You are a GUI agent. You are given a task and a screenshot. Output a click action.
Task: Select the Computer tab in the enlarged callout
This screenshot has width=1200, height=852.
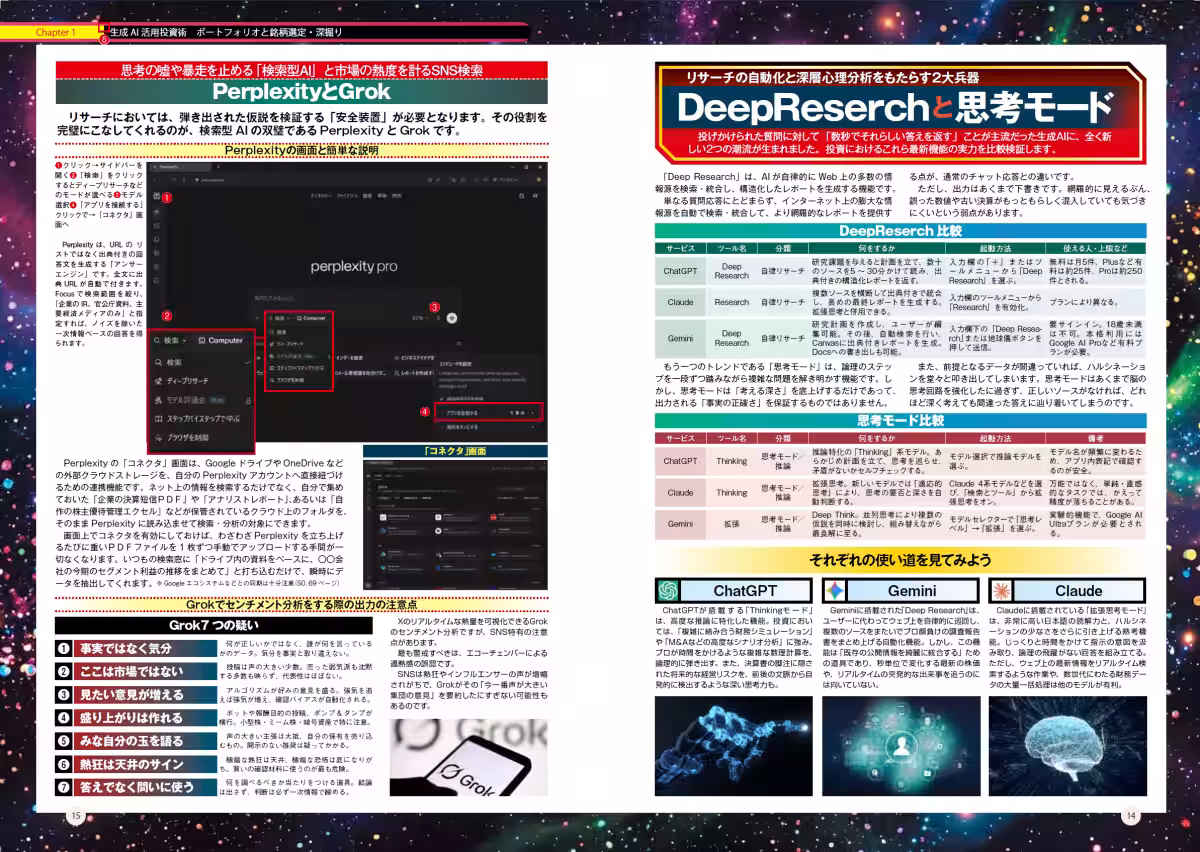(x=221, y=340)
